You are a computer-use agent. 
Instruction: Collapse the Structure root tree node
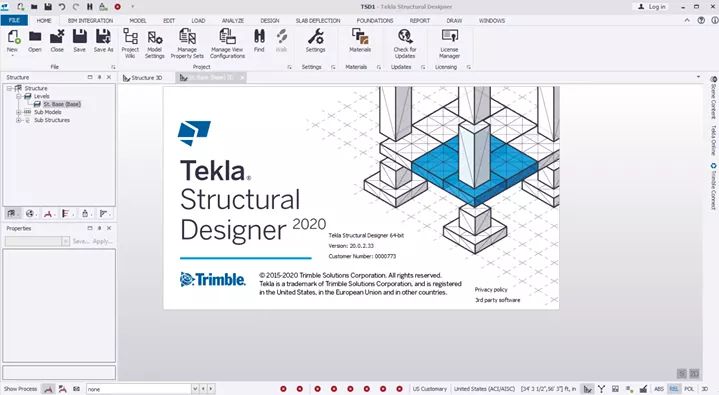[9, 88]
